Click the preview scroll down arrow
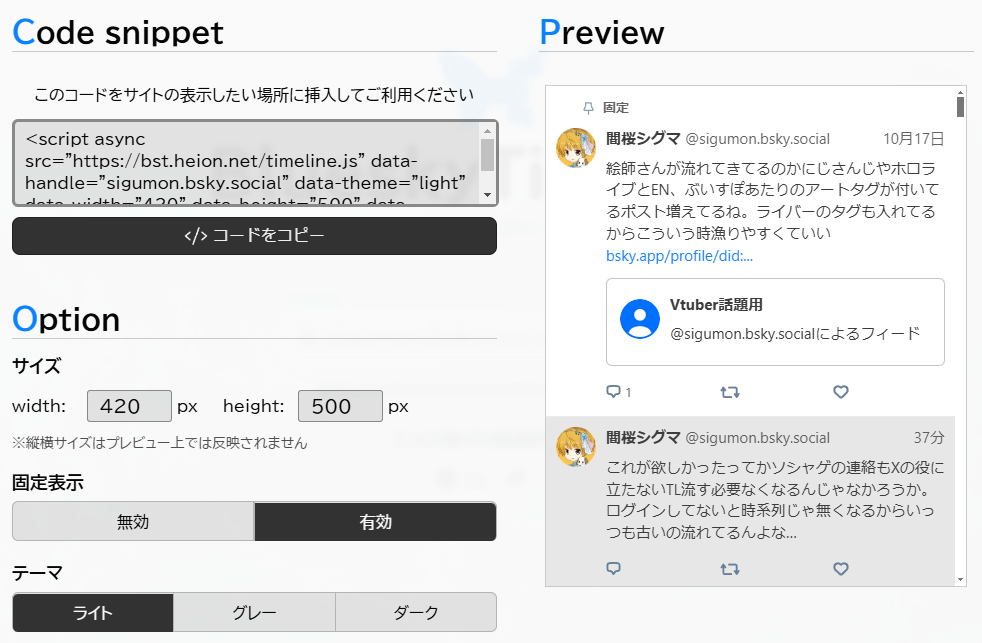Screen dimensions: 982x643 coord(960,579)
